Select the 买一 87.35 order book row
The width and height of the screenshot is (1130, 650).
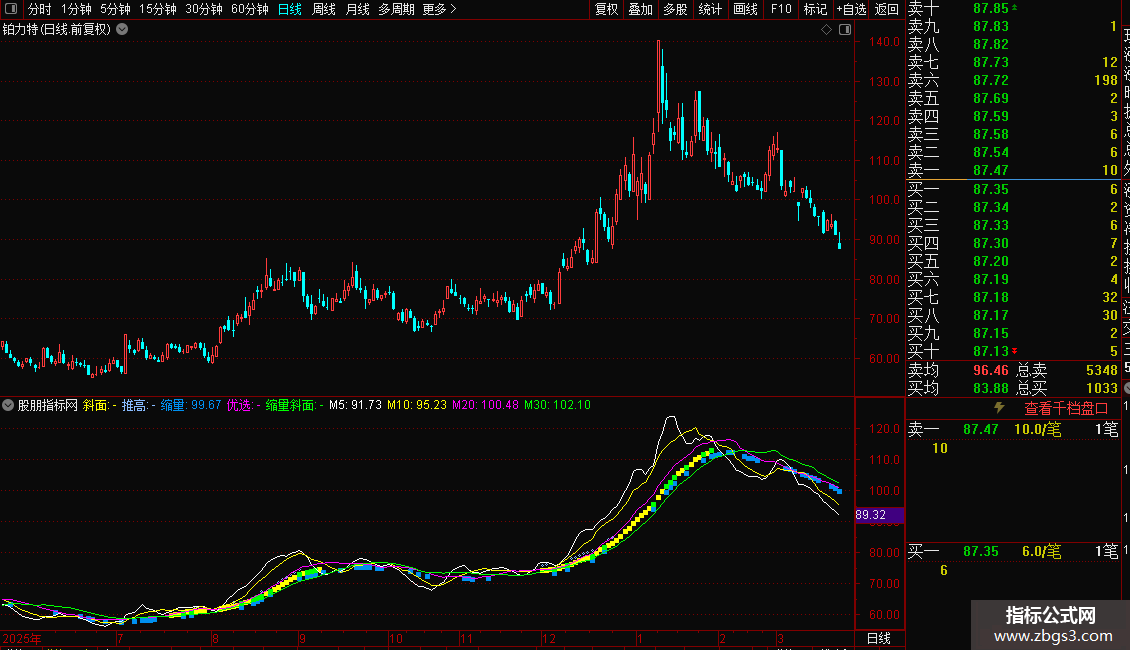1013,190
